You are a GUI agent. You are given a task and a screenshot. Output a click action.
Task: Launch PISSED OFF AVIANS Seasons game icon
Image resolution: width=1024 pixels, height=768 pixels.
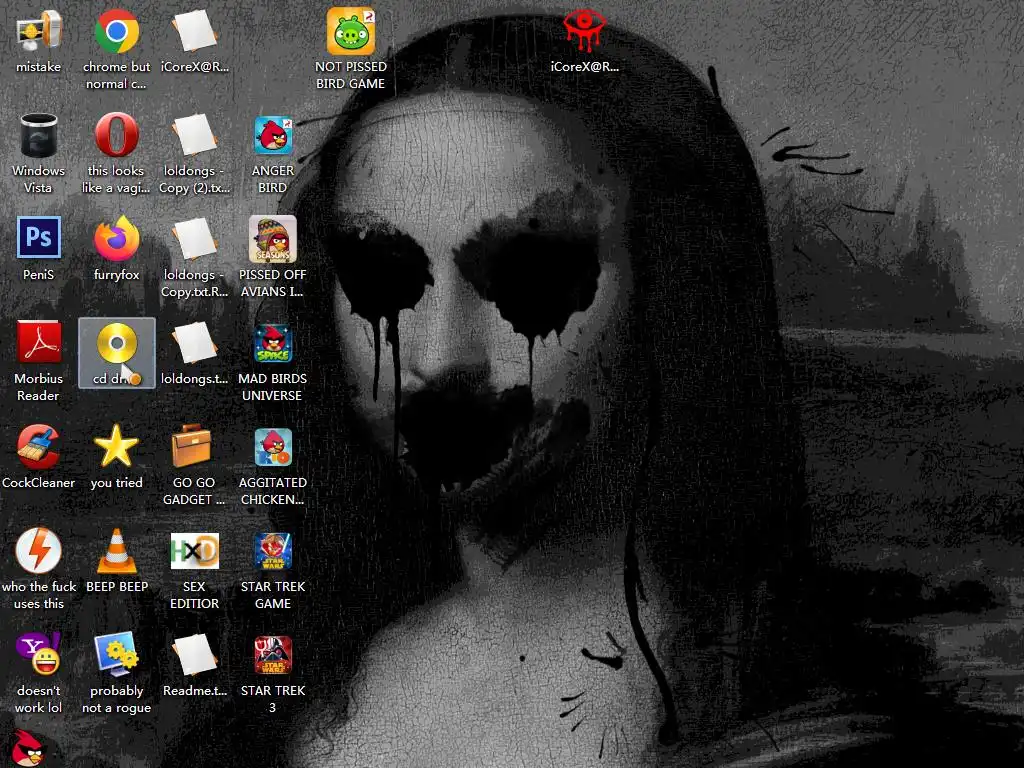[x=273, y=238]
